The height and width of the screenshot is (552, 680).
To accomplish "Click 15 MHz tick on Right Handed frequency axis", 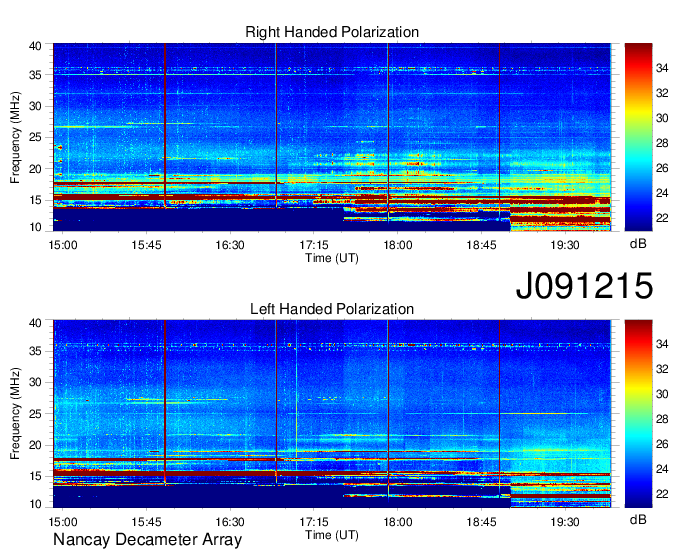I will coord(35,200).
